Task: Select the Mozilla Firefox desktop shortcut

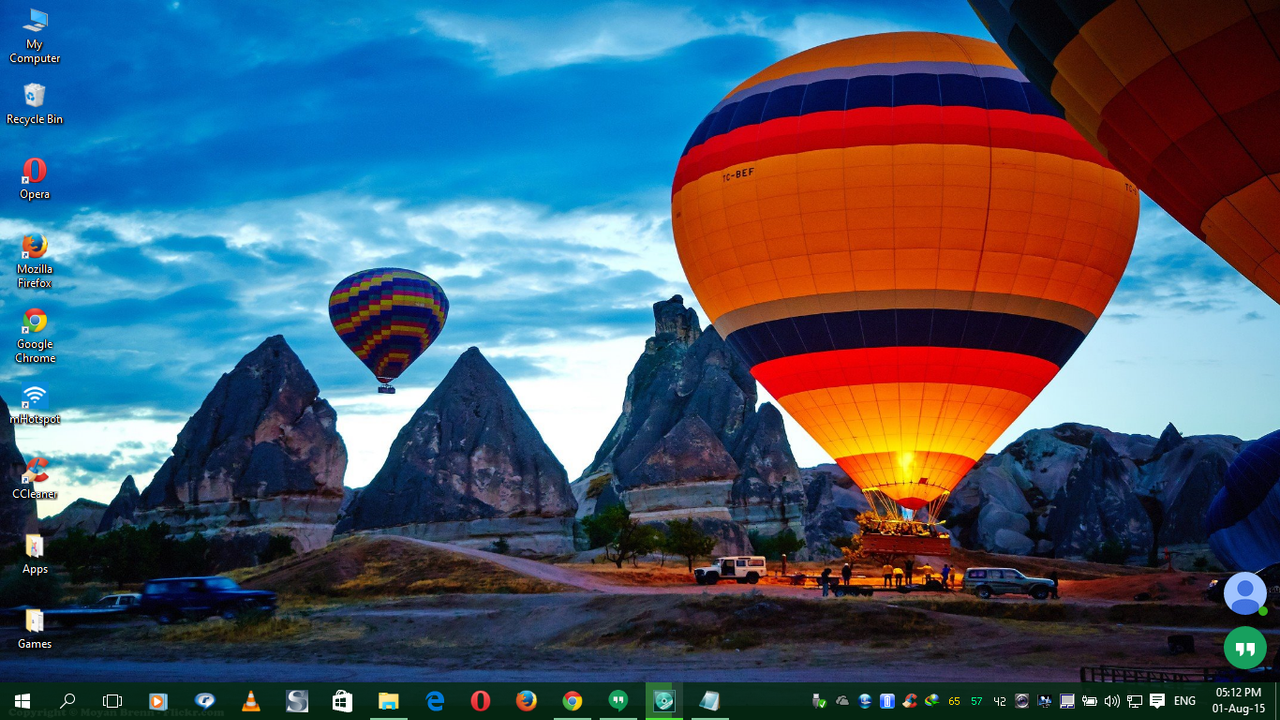Action: click(x=35, y=261)
